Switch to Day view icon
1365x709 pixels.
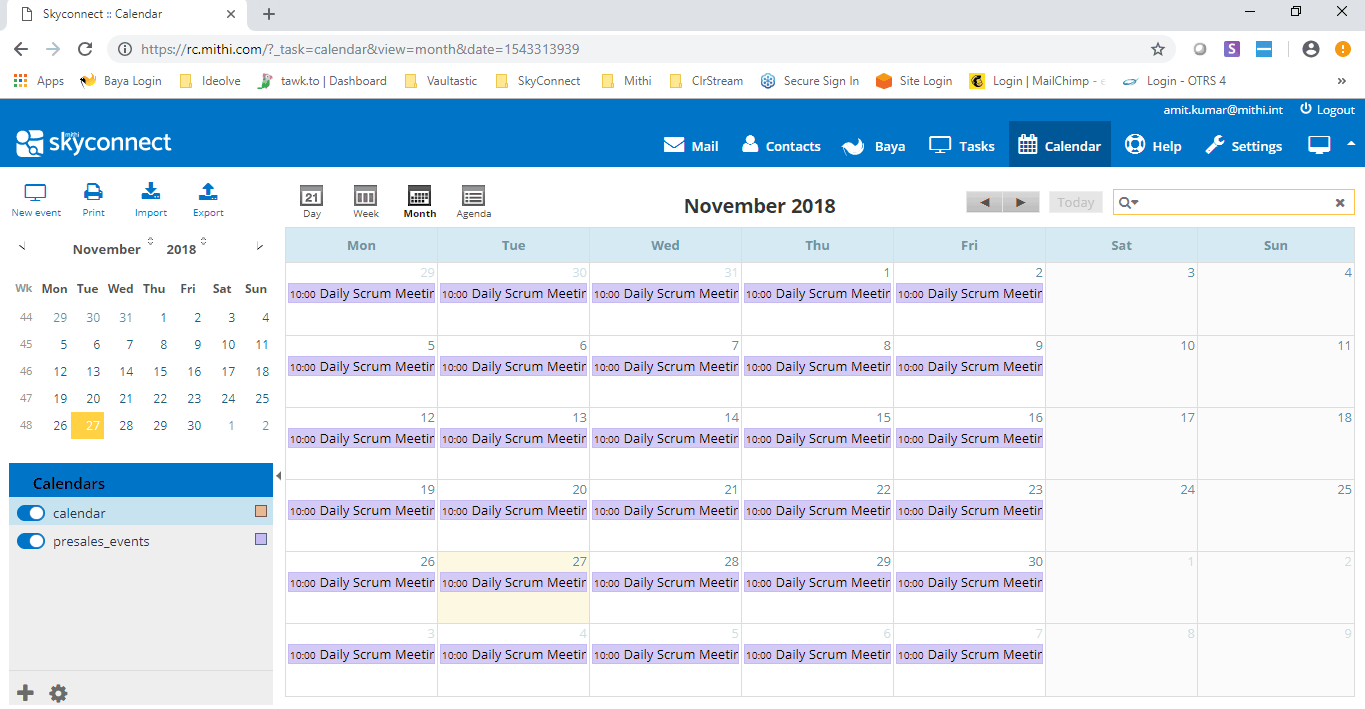pyautogui.click(x=312, y=202)
